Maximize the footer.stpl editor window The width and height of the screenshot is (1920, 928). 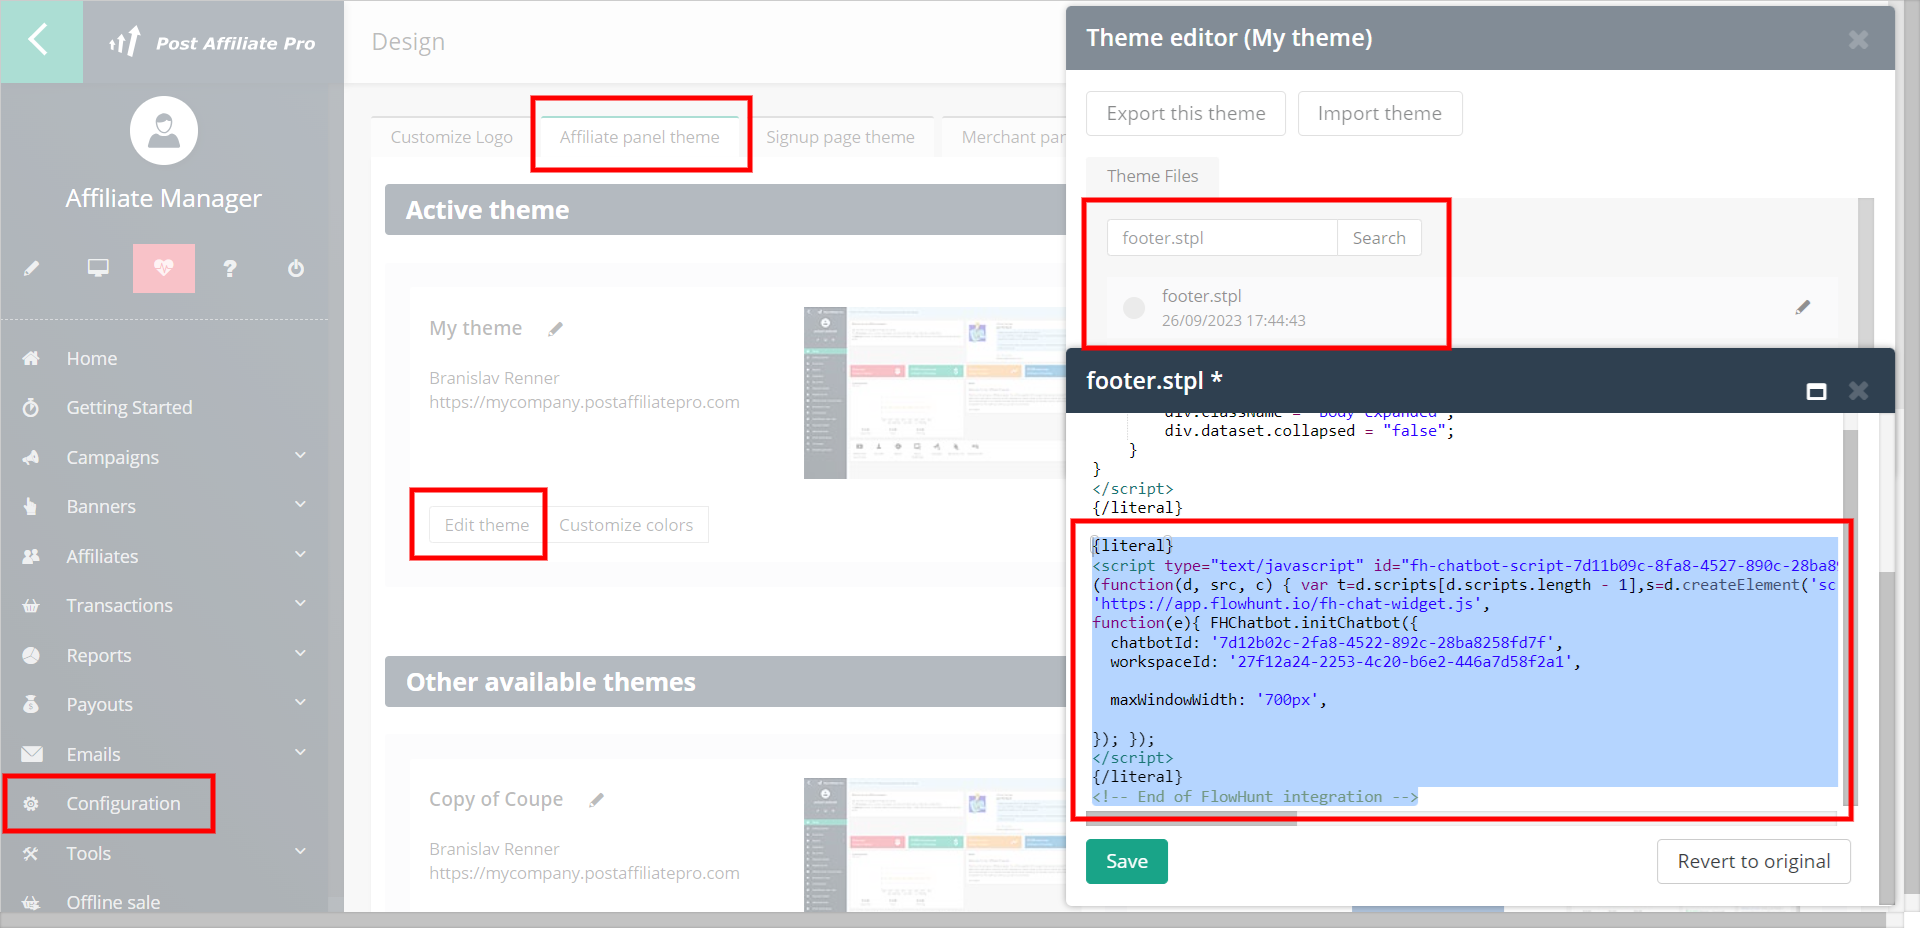tap(1816, 391)
